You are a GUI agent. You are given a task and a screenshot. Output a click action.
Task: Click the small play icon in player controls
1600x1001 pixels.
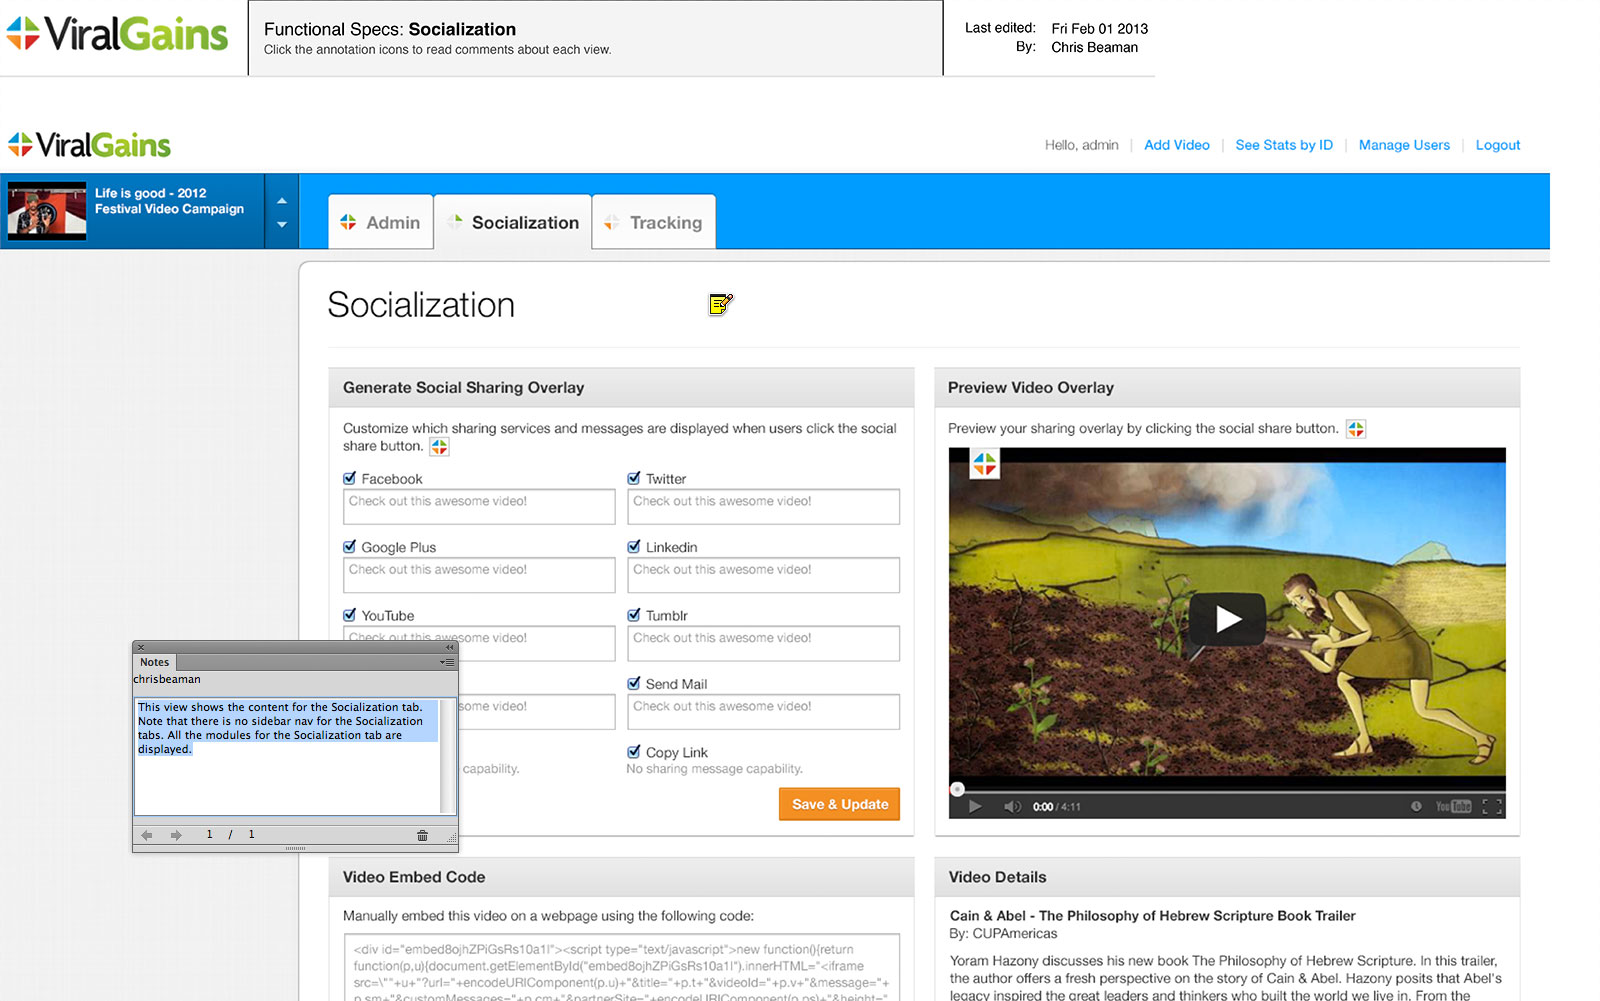point(975,807)
